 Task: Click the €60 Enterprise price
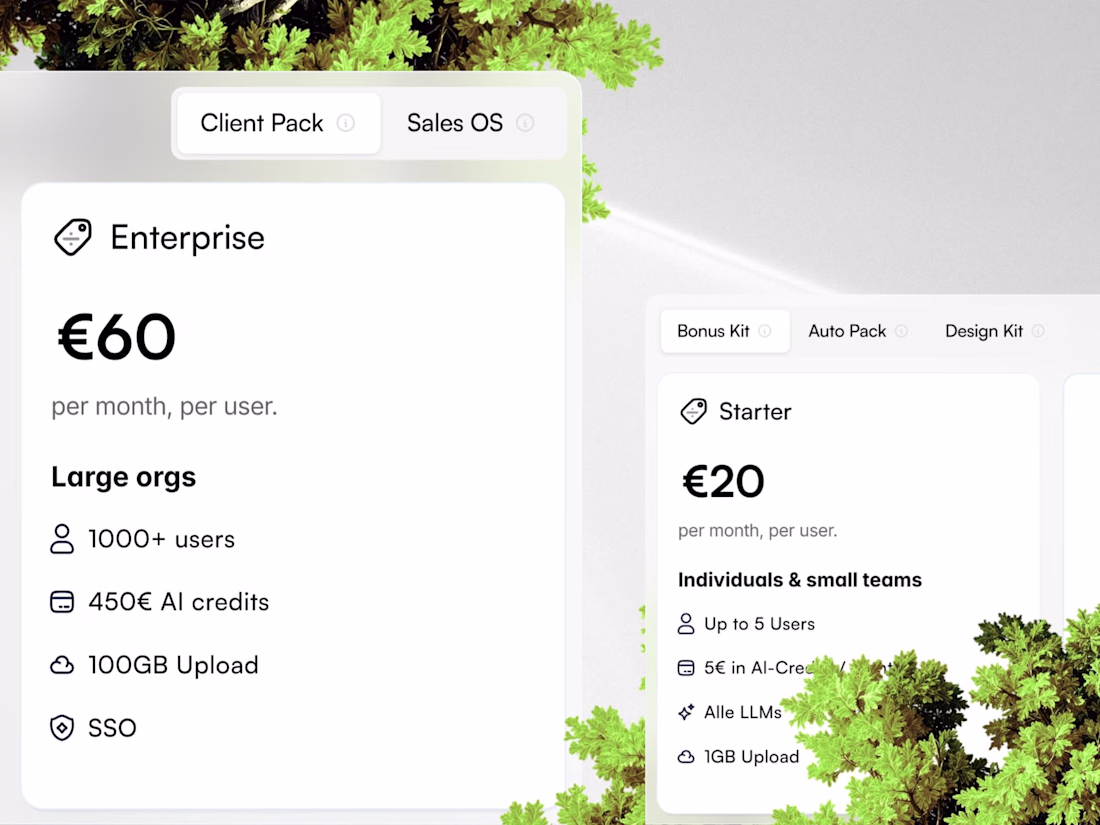point(117,337)
